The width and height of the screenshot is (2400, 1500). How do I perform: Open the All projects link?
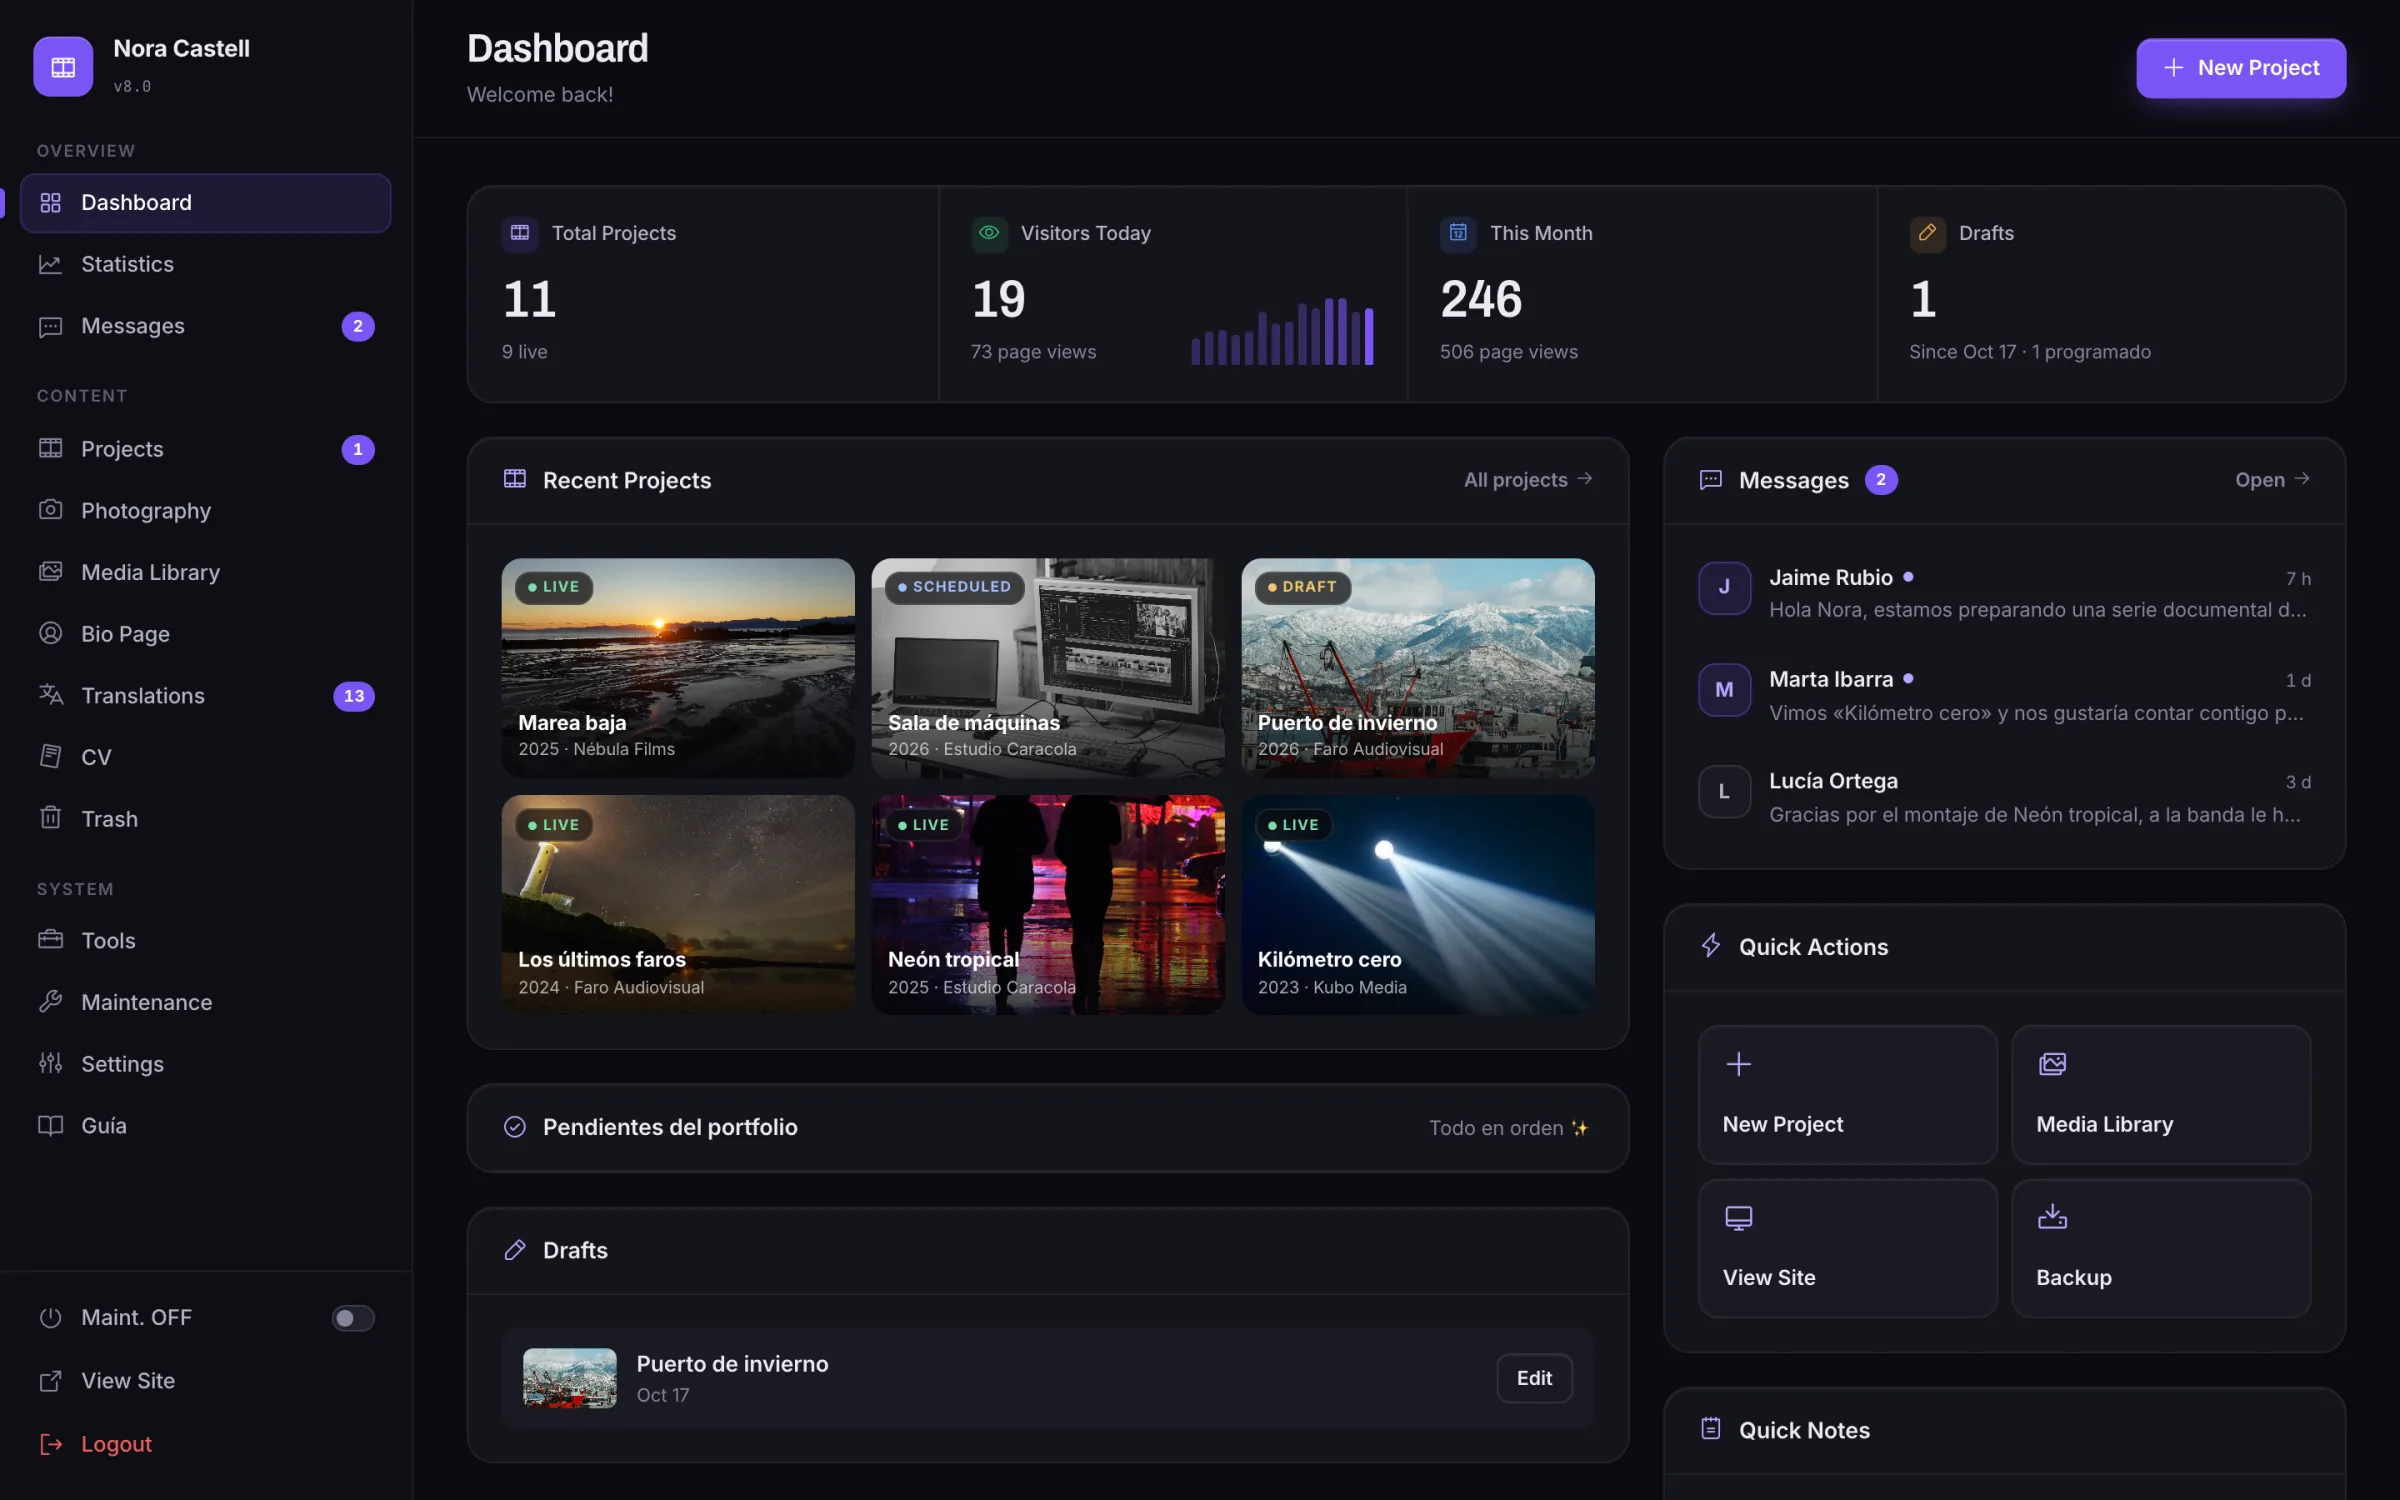click(x=1528, y=480)
